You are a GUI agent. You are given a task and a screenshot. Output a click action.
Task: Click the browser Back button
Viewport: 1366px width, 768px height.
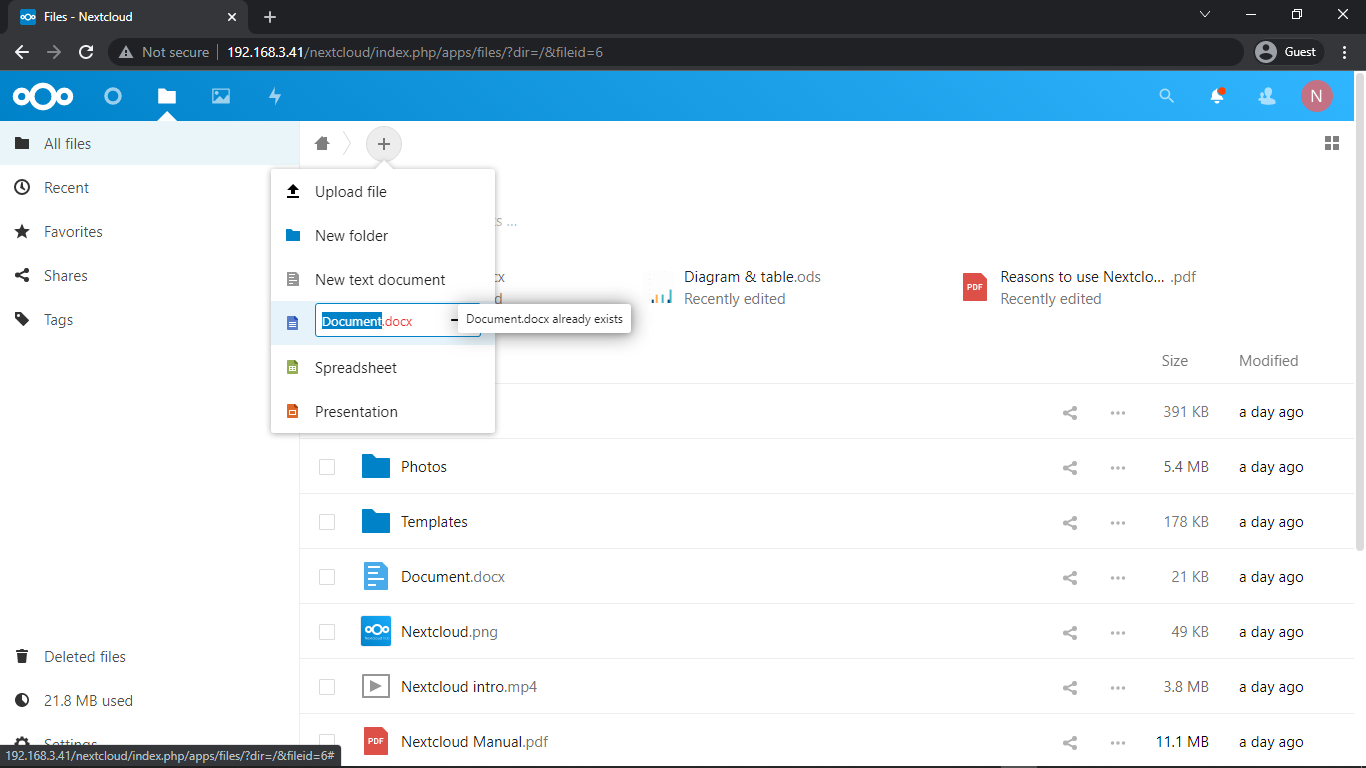[x=22, y=52]
